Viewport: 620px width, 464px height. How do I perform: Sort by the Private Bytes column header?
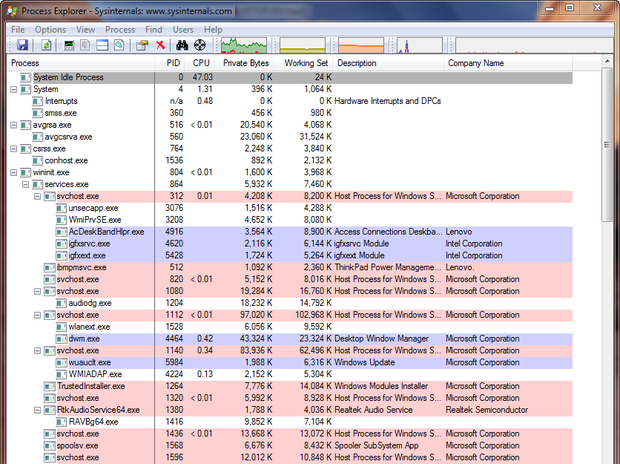[245, 63]
